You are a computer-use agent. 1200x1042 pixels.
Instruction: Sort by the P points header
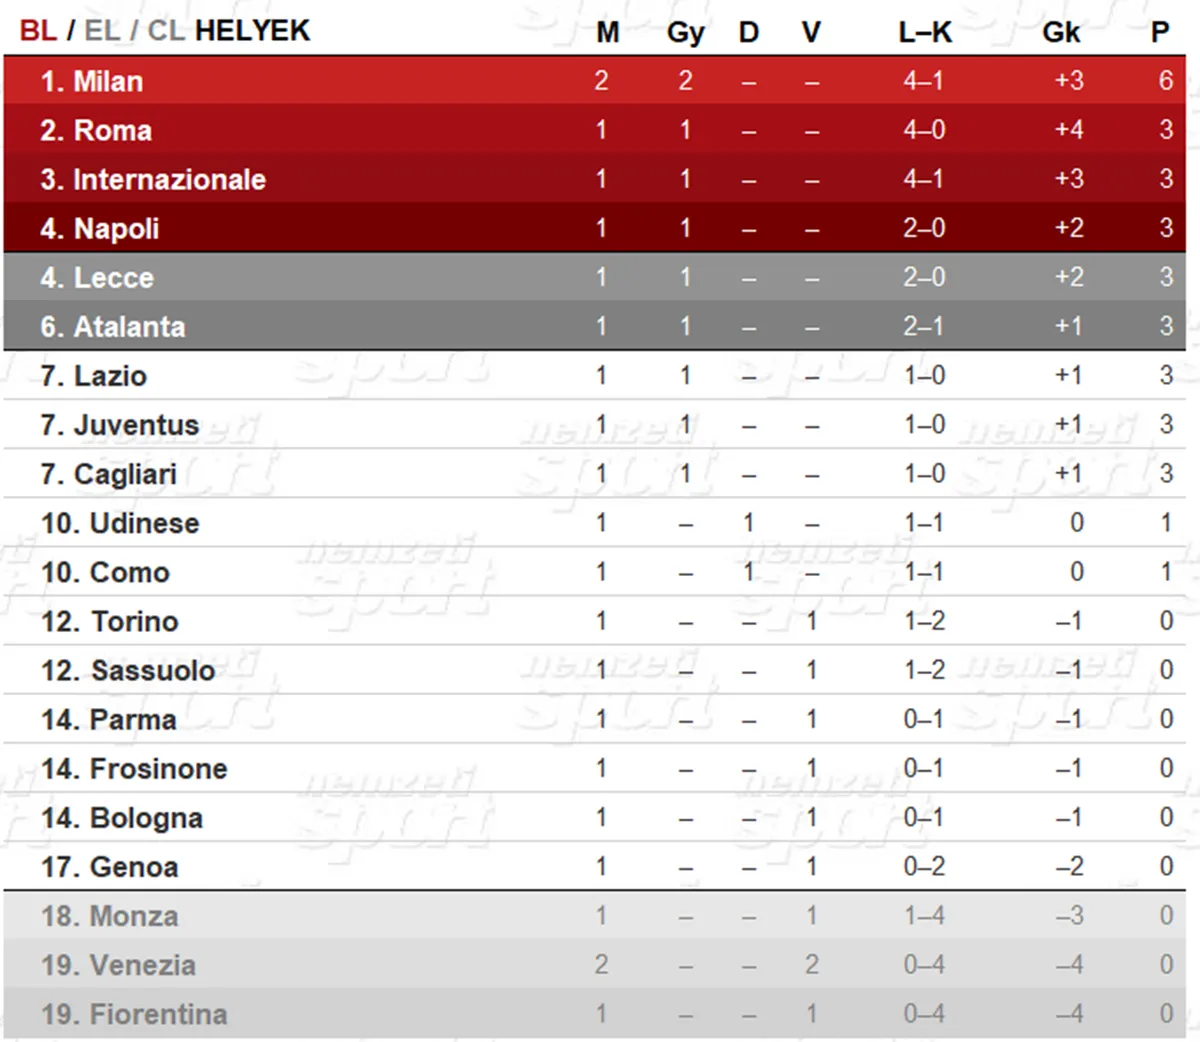[x=1160, y=33]
